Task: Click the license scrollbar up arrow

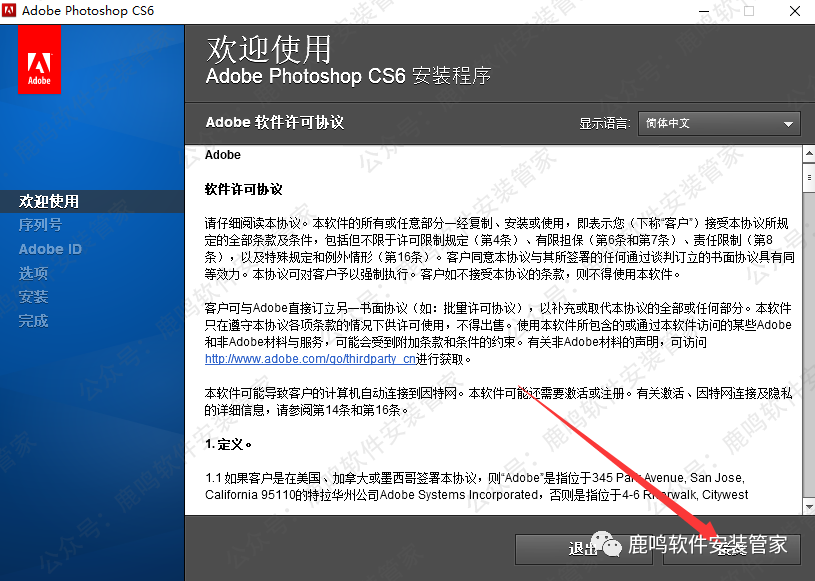Action: click(x=808, y=153)
